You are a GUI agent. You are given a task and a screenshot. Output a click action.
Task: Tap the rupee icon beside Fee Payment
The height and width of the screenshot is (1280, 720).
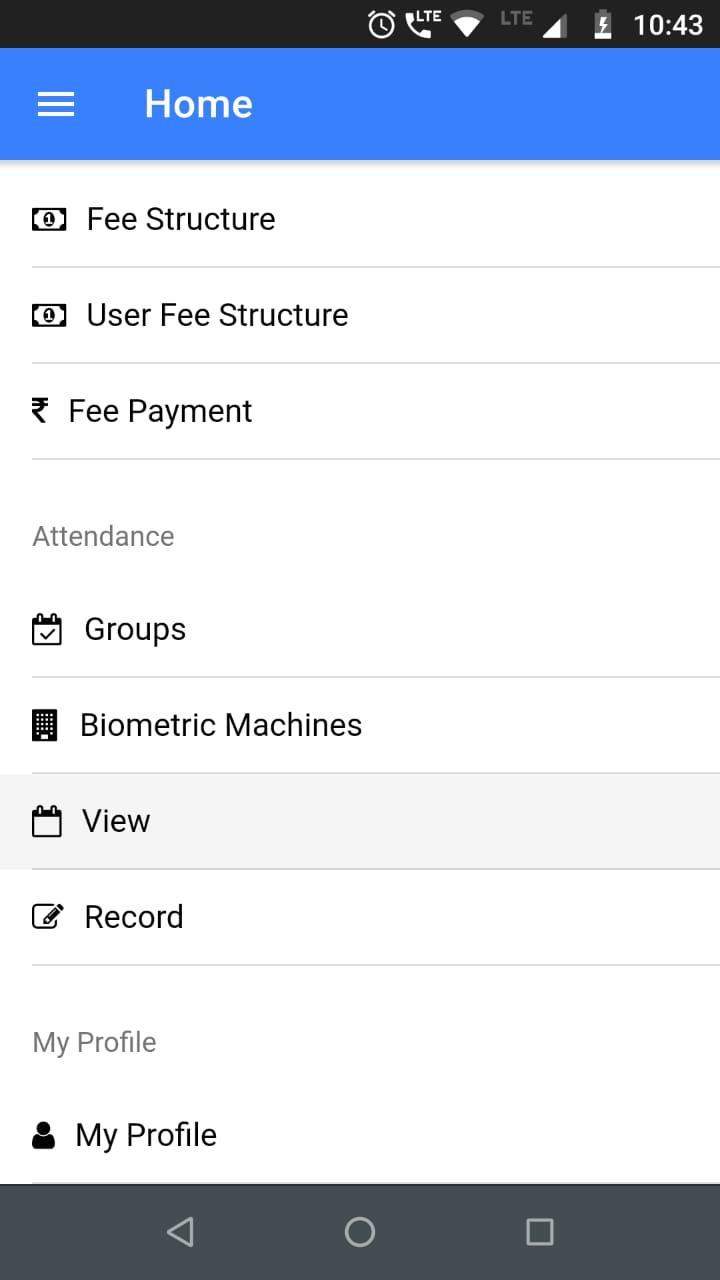click(40, 410)
